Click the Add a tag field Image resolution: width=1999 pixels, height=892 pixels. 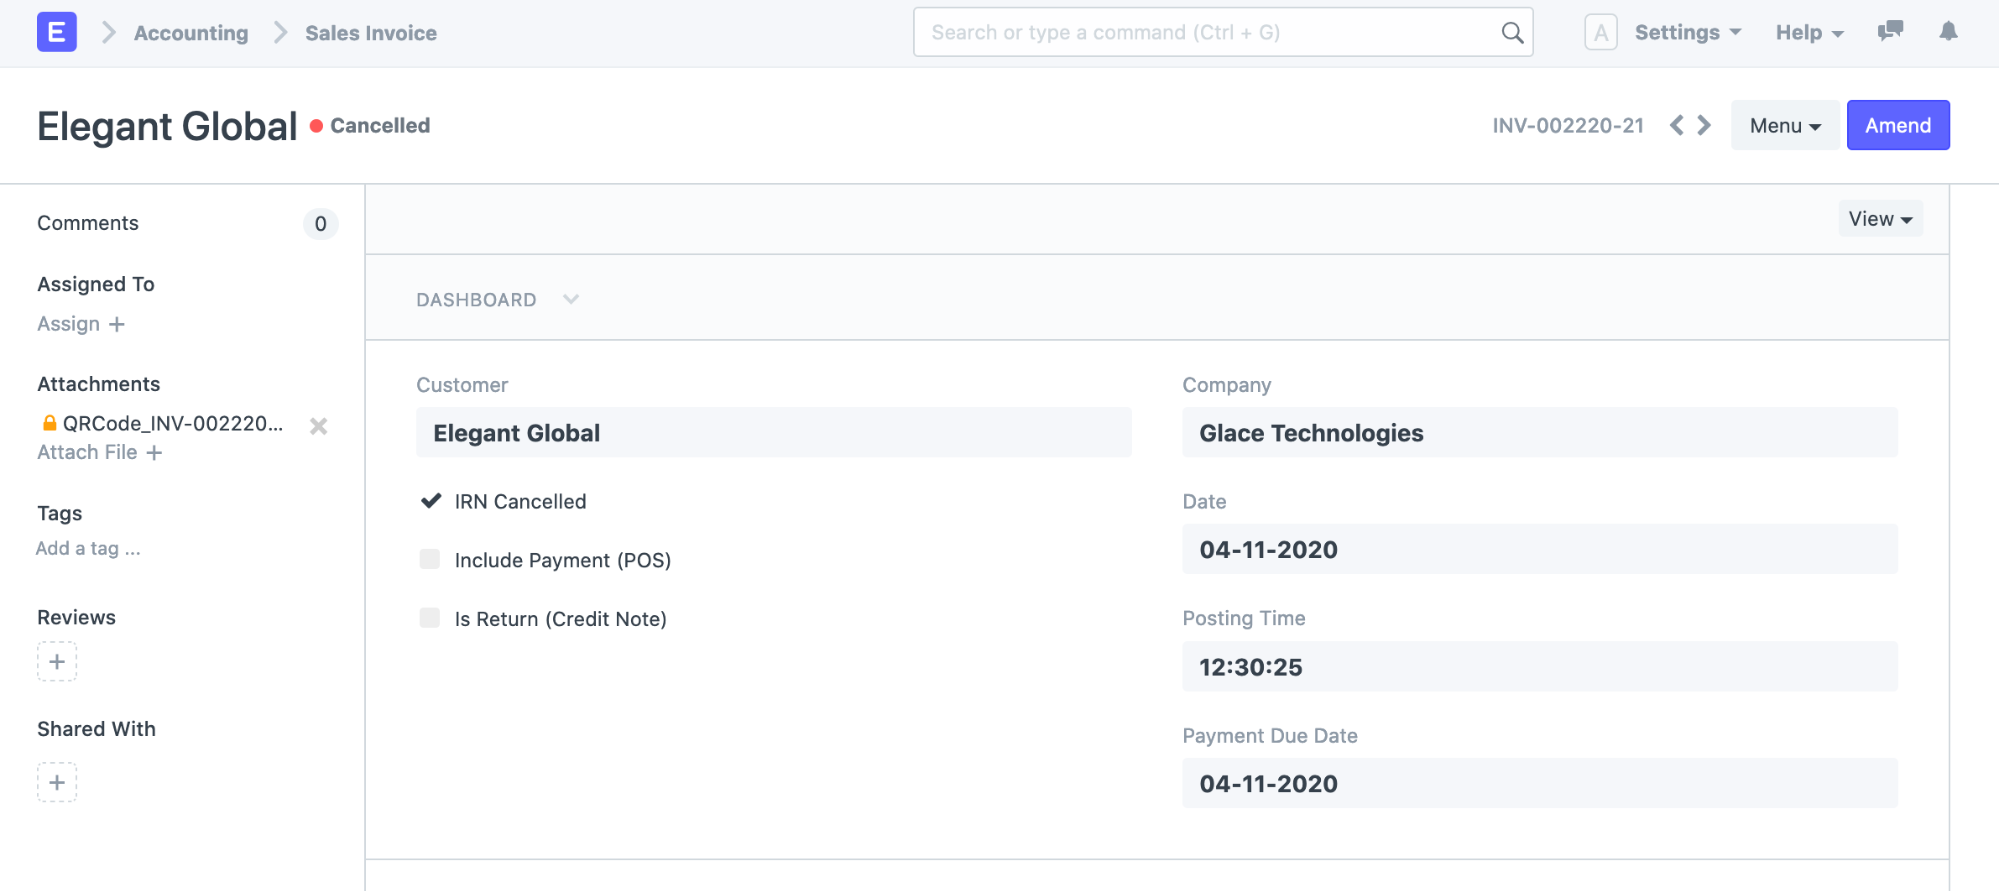[x=88, y=548]
